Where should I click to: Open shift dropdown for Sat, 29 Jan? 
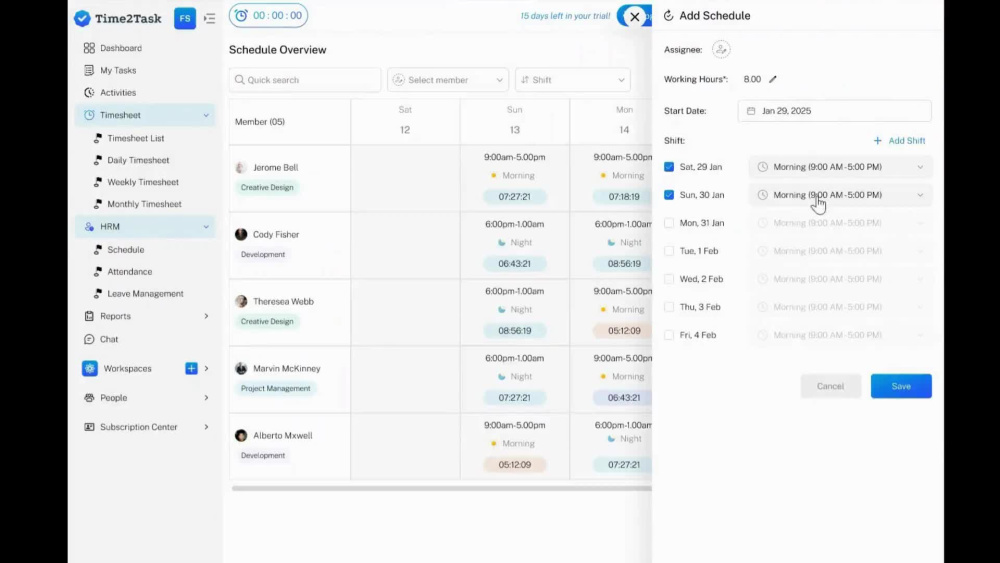click(x=841, y=167)
